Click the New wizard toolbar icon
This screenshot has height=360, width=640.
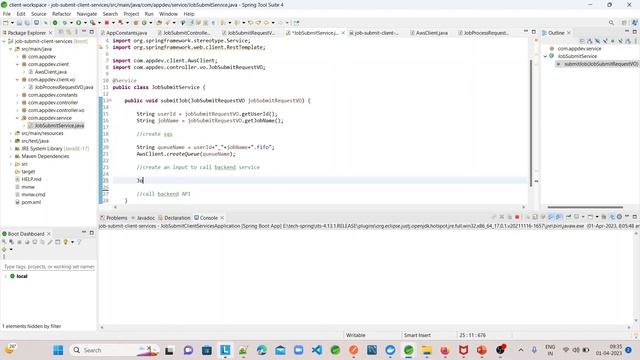point(6,23)
